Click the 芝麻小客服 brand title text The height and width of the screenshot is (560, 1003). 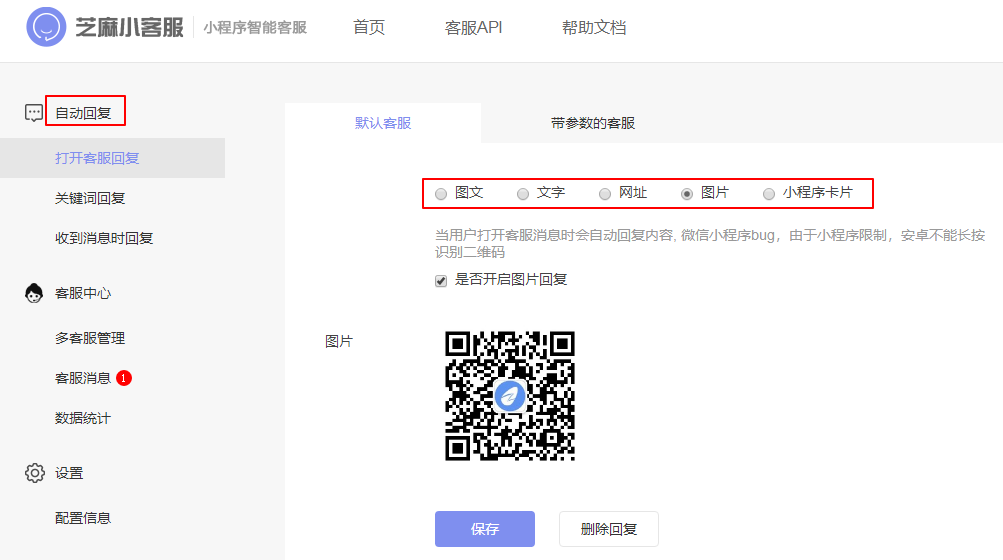[x=129, y=28]
